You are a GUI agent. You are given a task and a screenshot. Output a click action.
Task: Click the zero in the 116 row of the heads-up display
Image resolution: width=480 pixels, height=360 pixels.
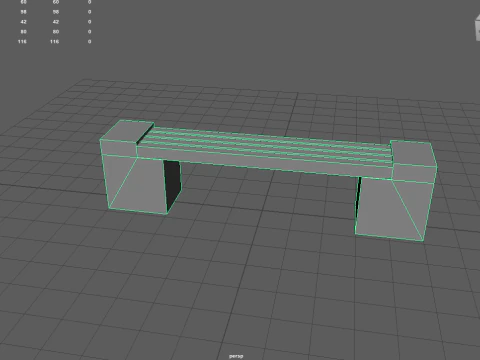tap(89, 42)
